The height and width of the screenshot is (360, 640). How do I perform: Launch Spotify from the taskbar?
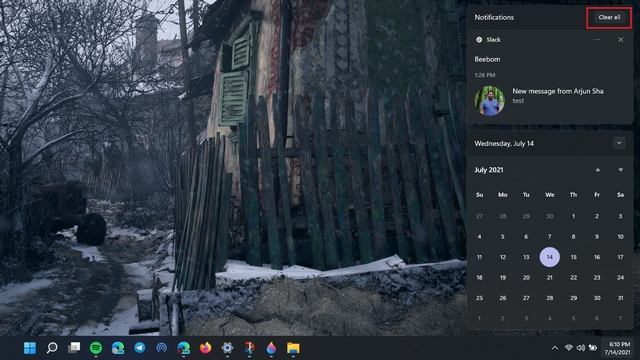coord(96,348)
